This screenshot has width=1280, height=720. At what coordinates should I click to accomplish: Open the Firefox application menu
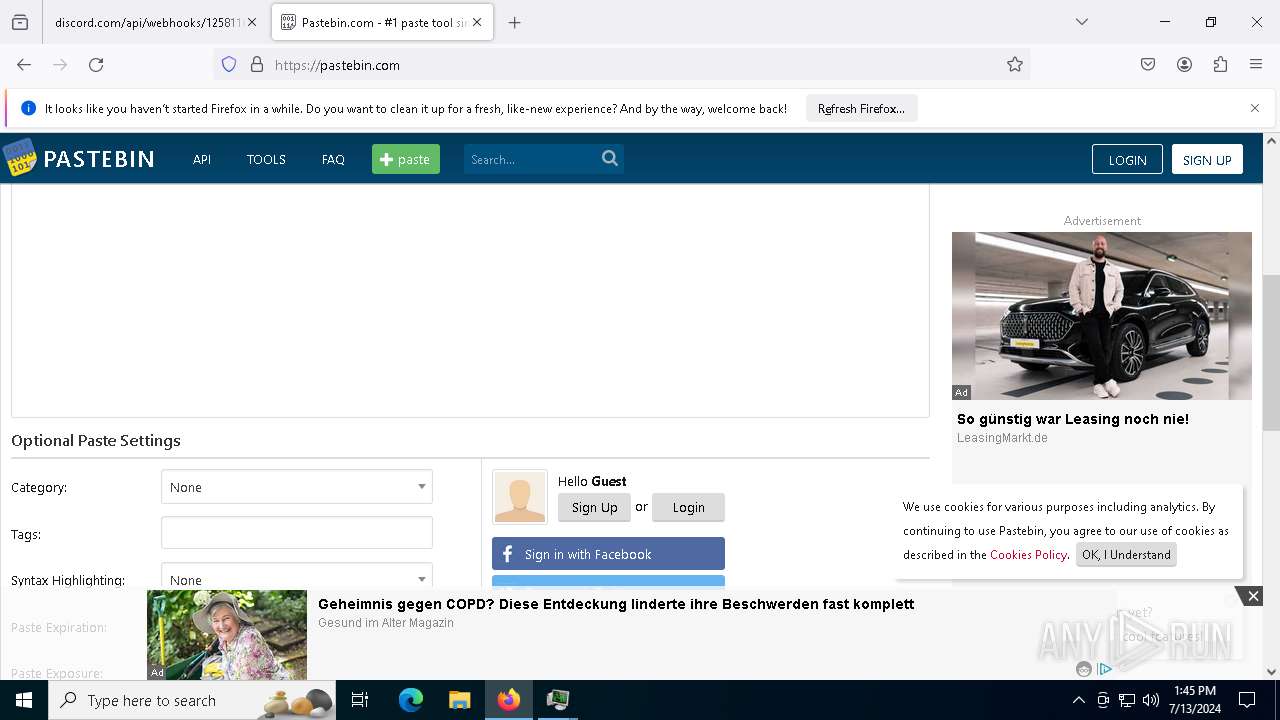pos(1256,65)
